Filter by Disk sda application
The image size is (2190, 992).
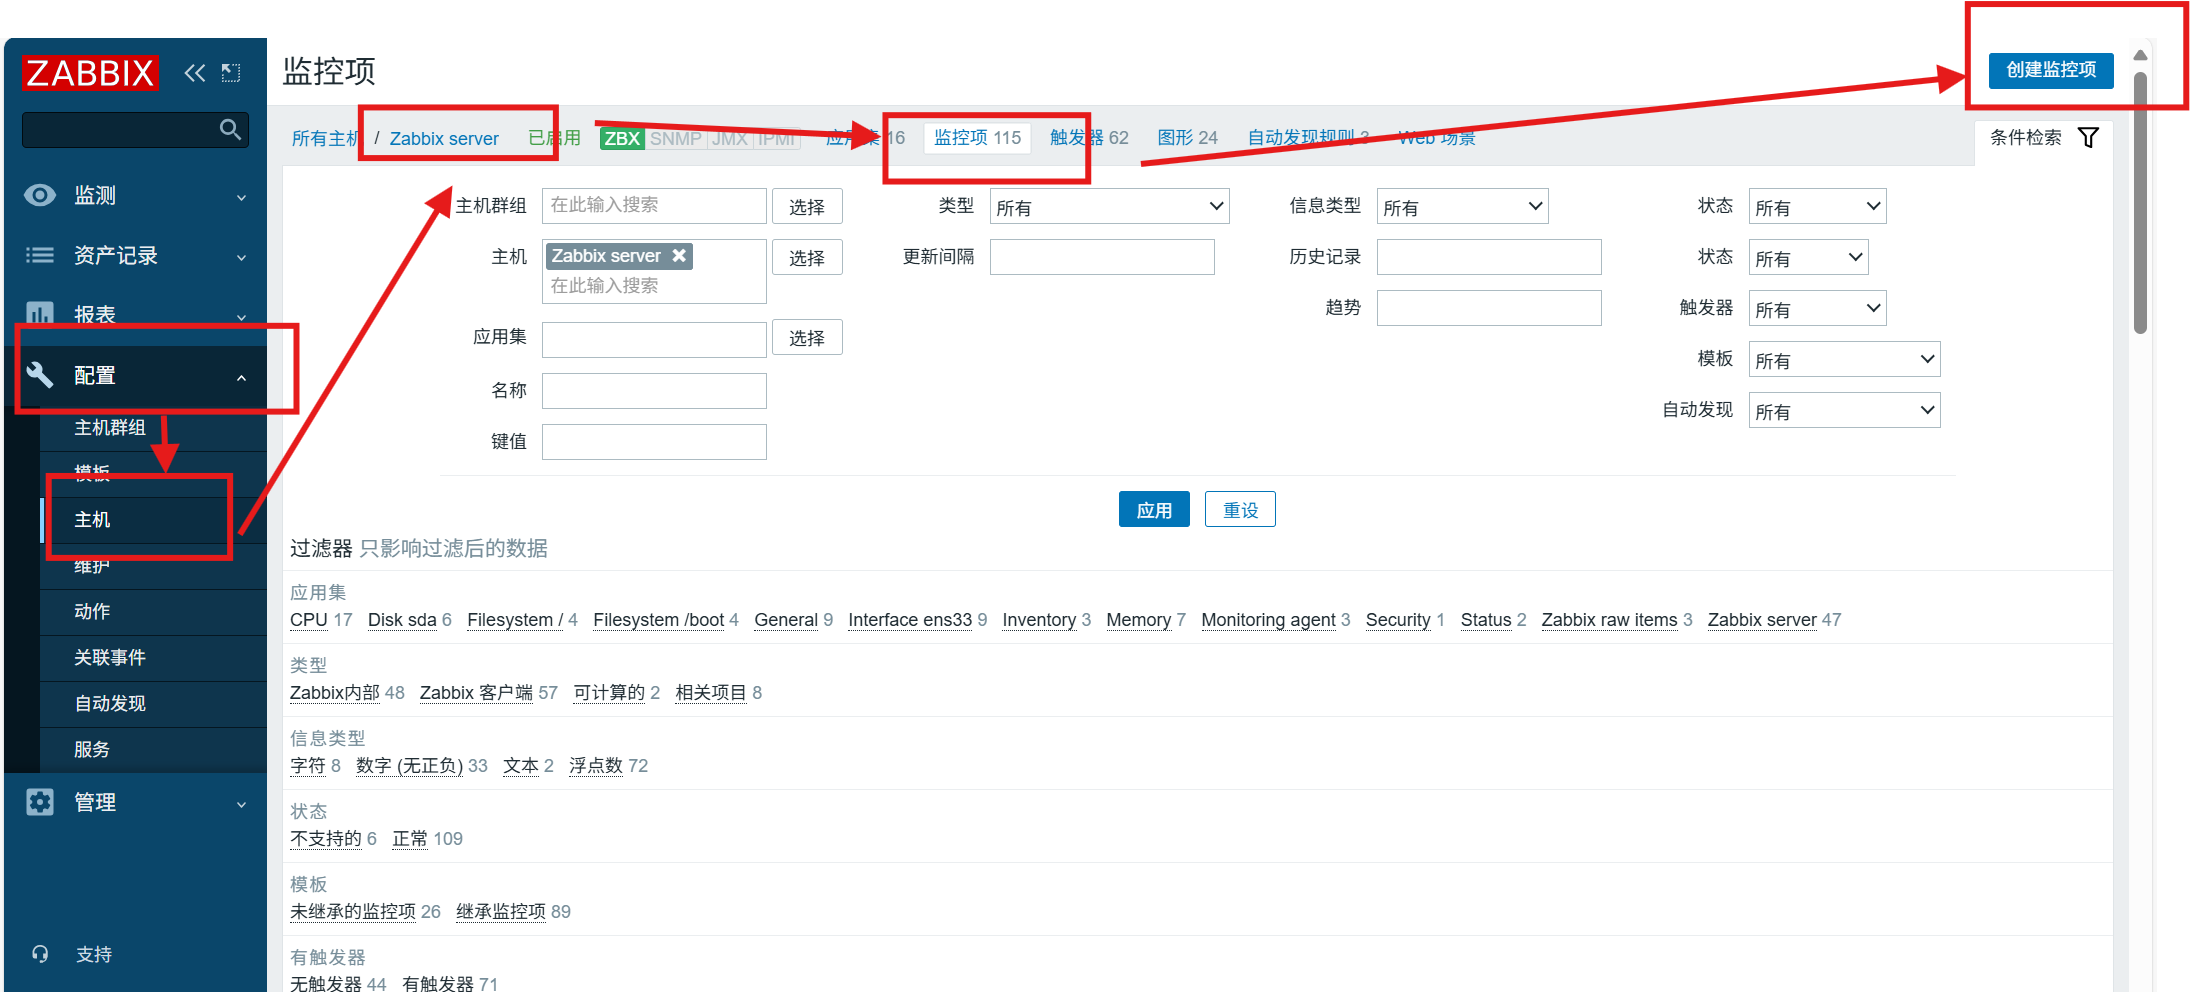(402, 620)
